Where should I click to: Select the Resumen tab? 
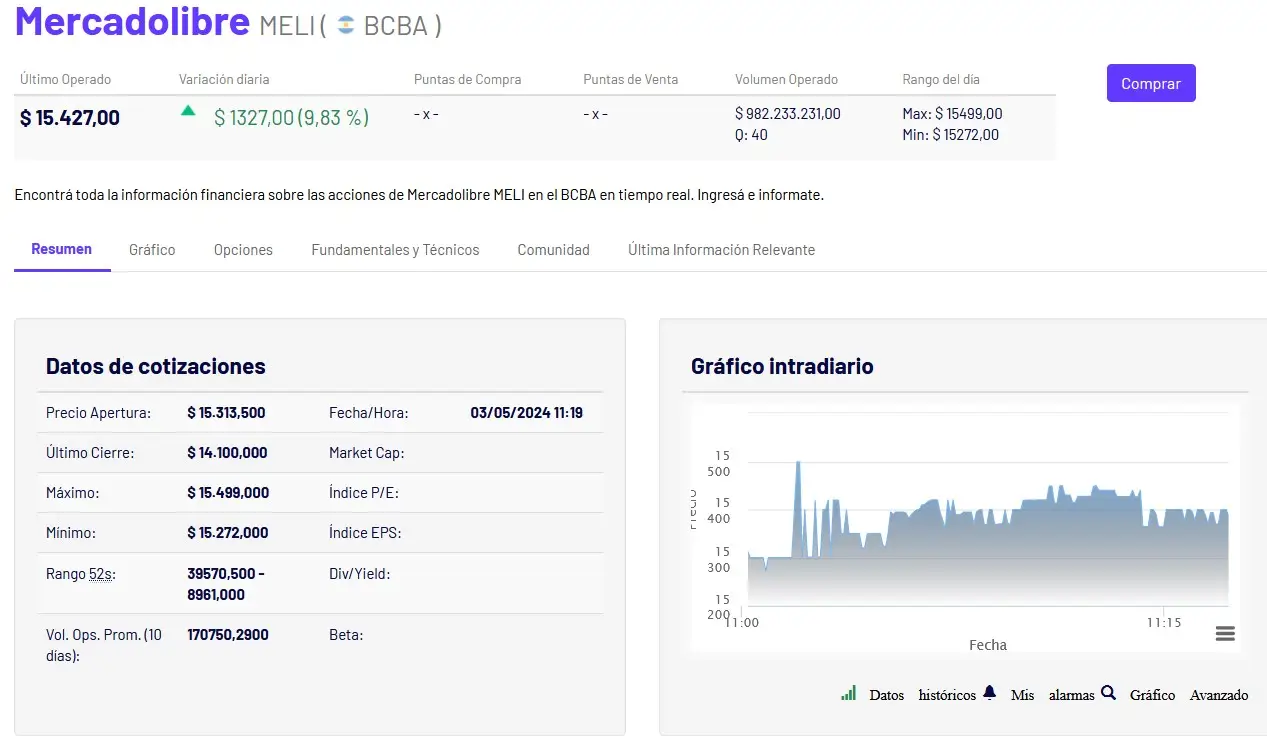click(62, 249)
